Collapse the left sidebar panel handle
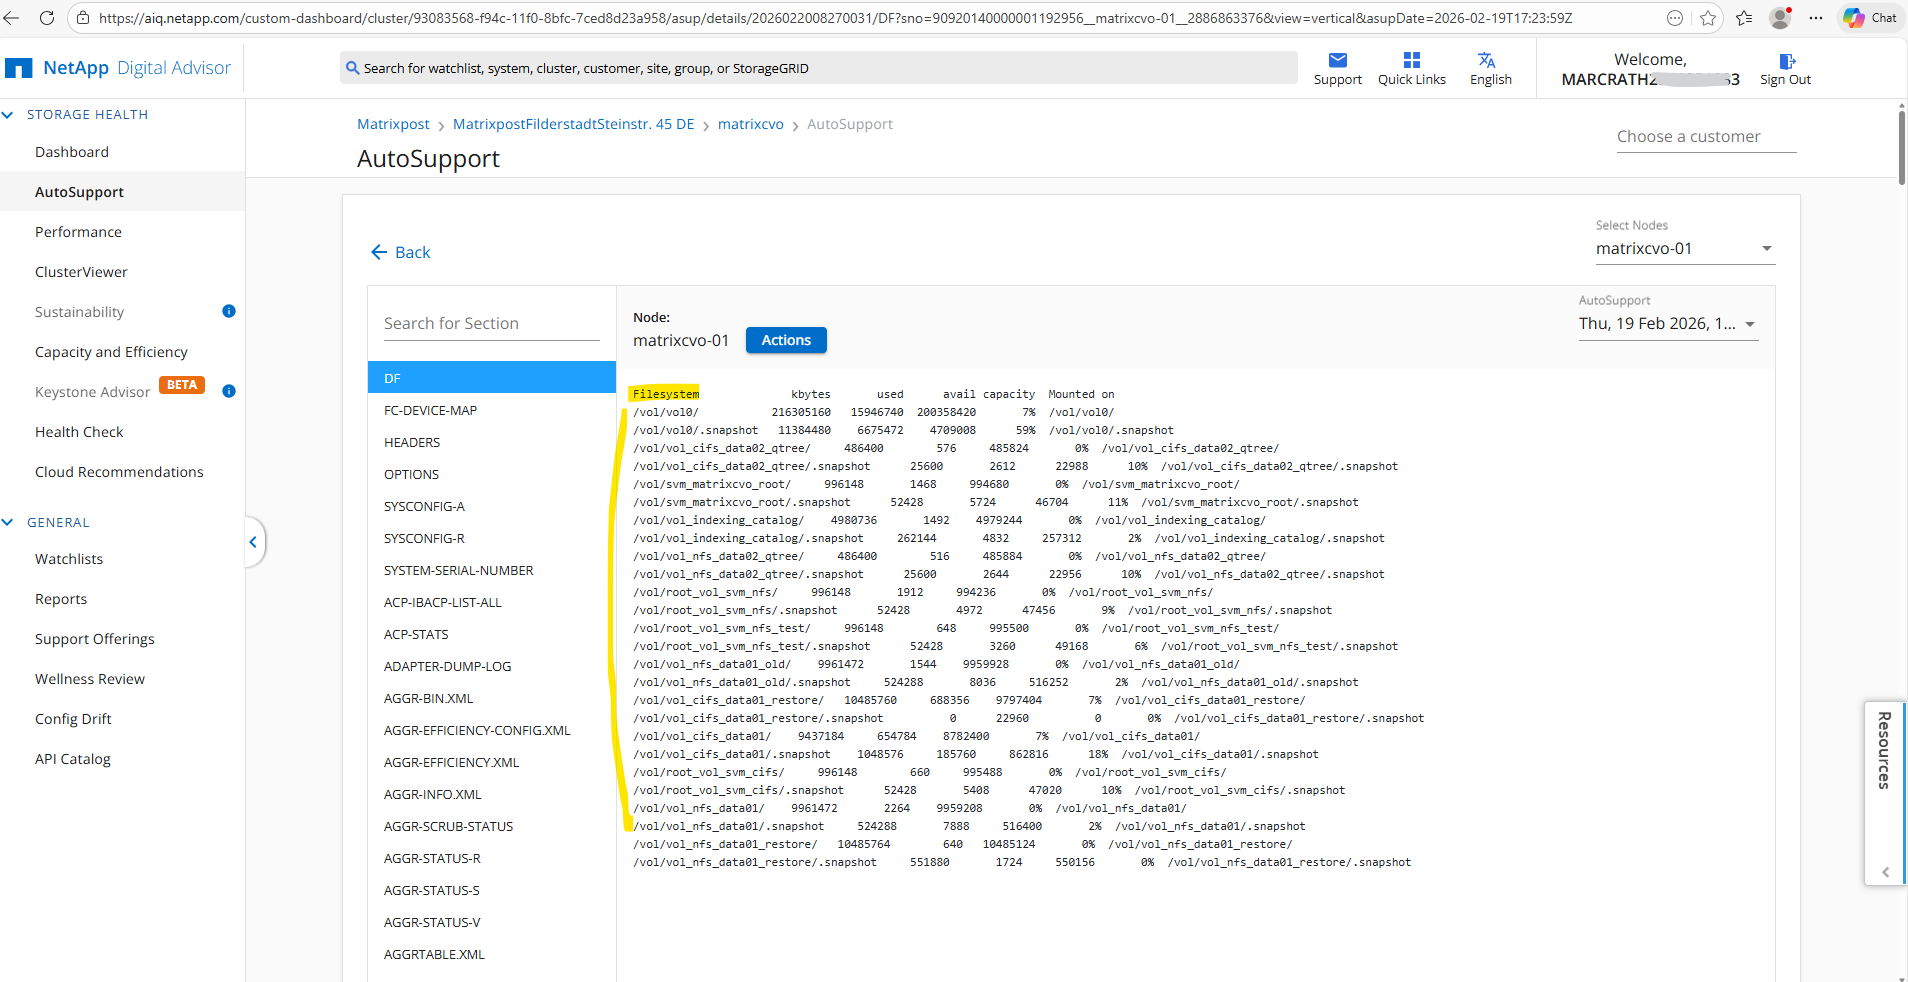 point(254,542)
